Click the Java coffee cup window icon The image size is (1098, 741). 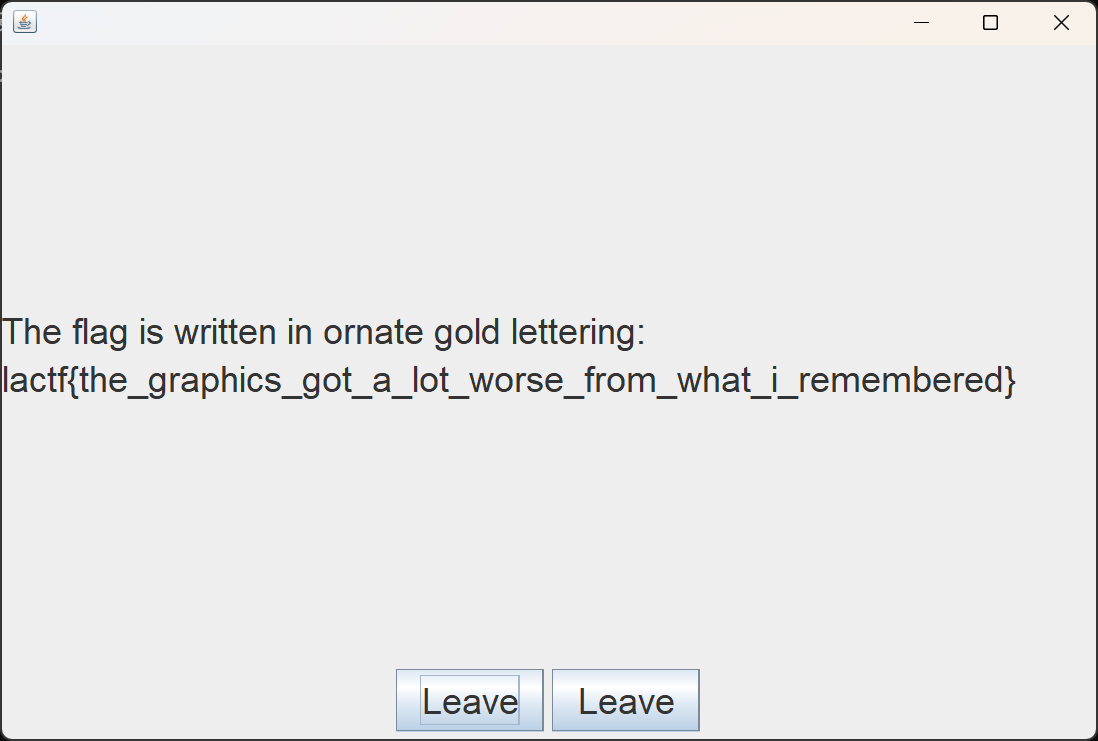pyautogui.click(x=25, y=22)
